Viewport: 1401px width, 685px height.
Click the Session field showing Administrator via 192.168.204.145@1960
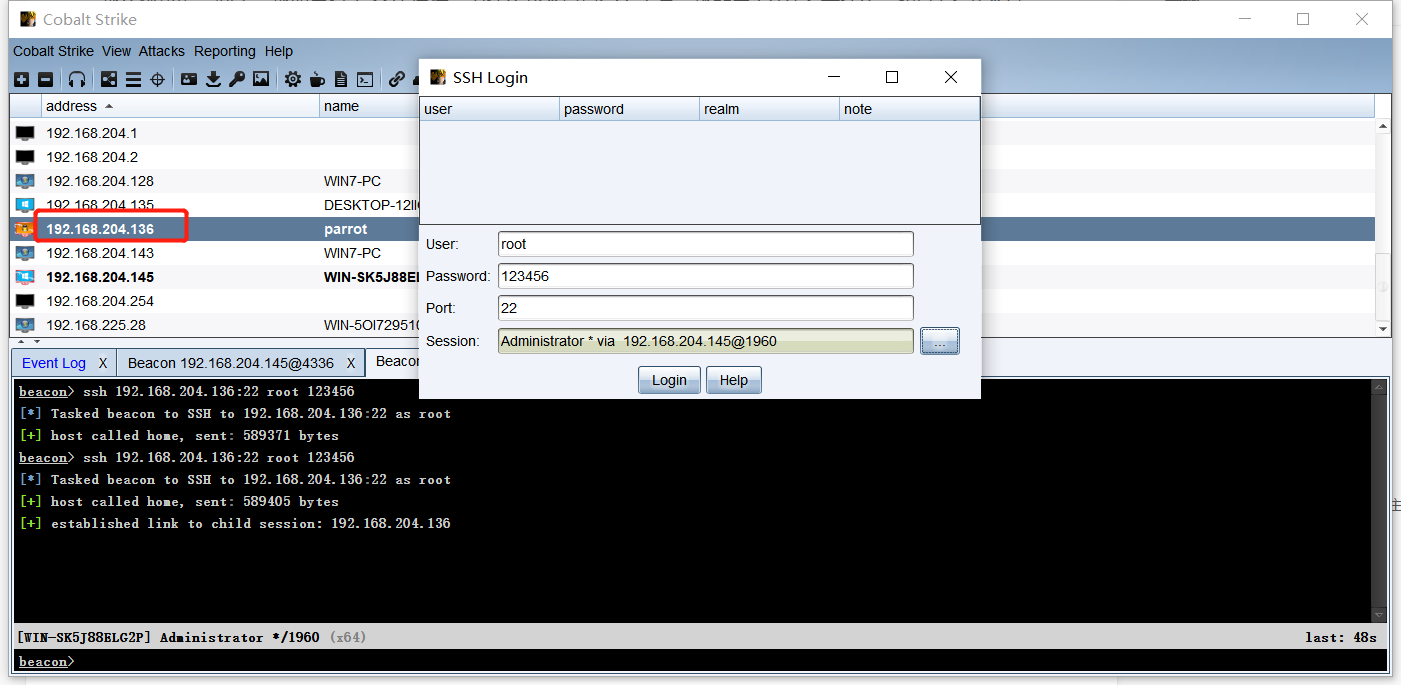[x=706, y=341]
